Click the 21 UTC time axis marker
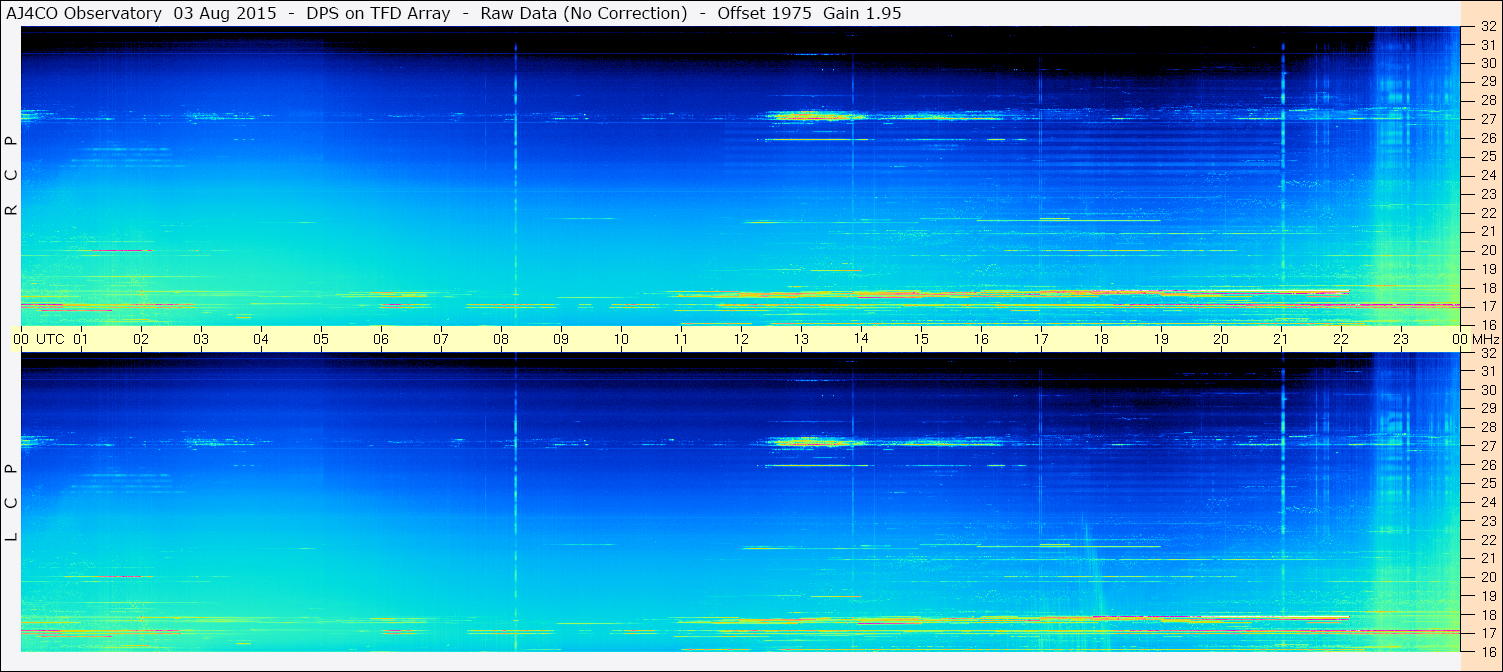Screen dimensions: 1503x672 coord(1281,339)
